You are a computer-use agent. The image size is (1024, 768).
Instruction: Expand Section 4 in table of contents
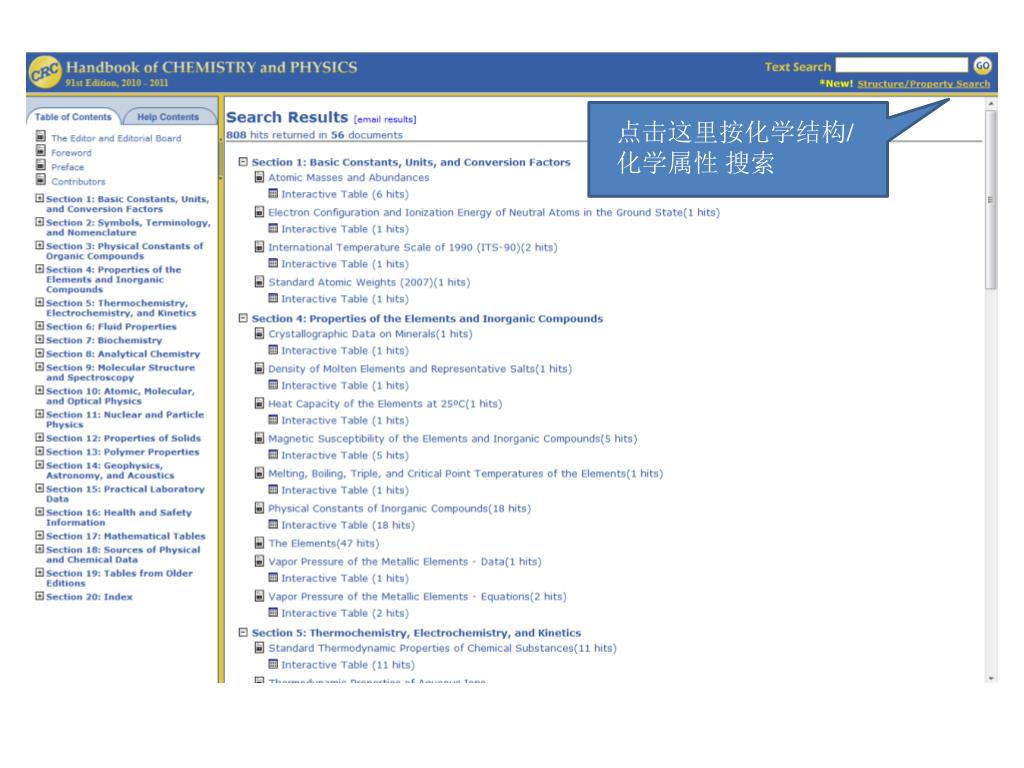click(40, 269)
